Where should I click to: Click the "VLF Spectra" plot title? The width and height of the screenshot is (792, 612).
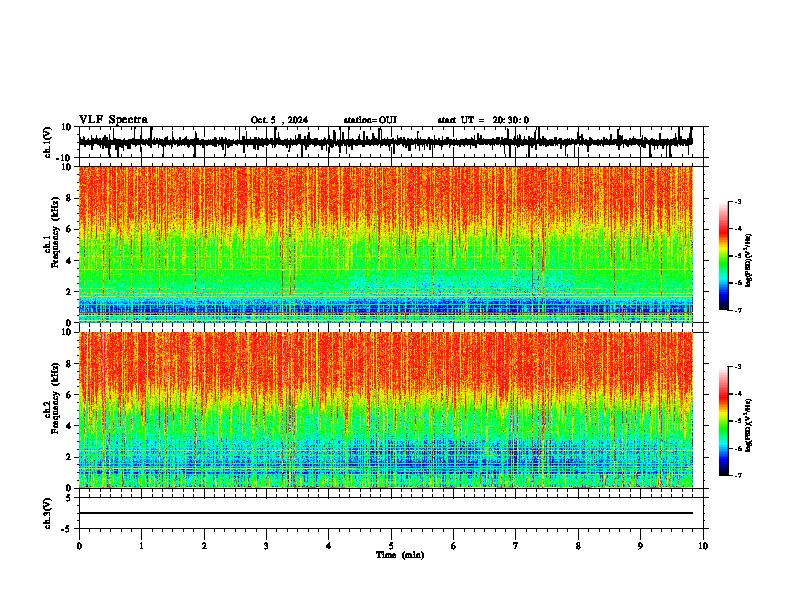(x=113, y=120)
